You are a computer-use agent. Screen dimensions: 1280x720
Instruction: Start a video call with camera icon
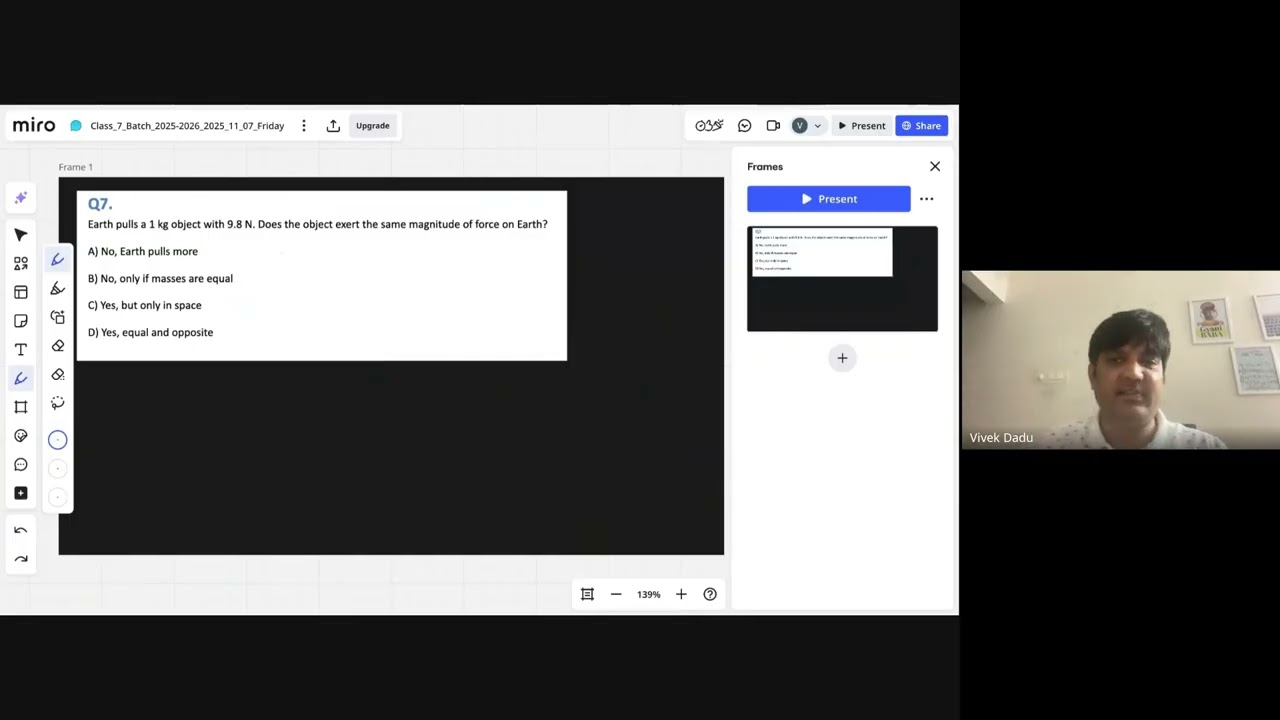(773, 126)
